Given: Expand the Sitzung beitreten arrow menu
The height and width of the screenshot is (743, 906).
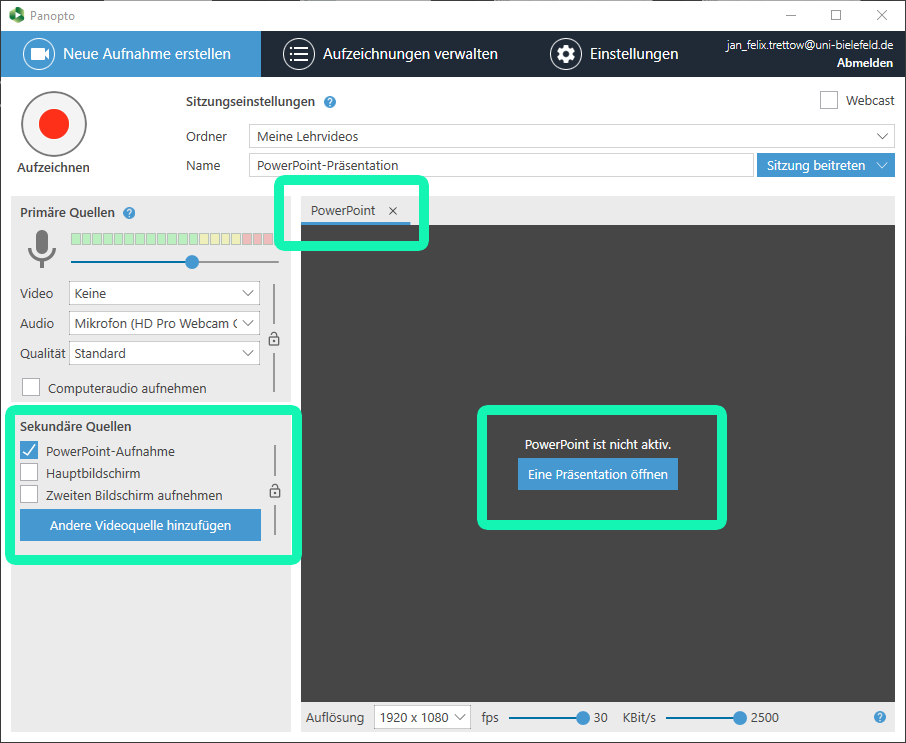Looking at the screenshot, I should click(882, 165).
